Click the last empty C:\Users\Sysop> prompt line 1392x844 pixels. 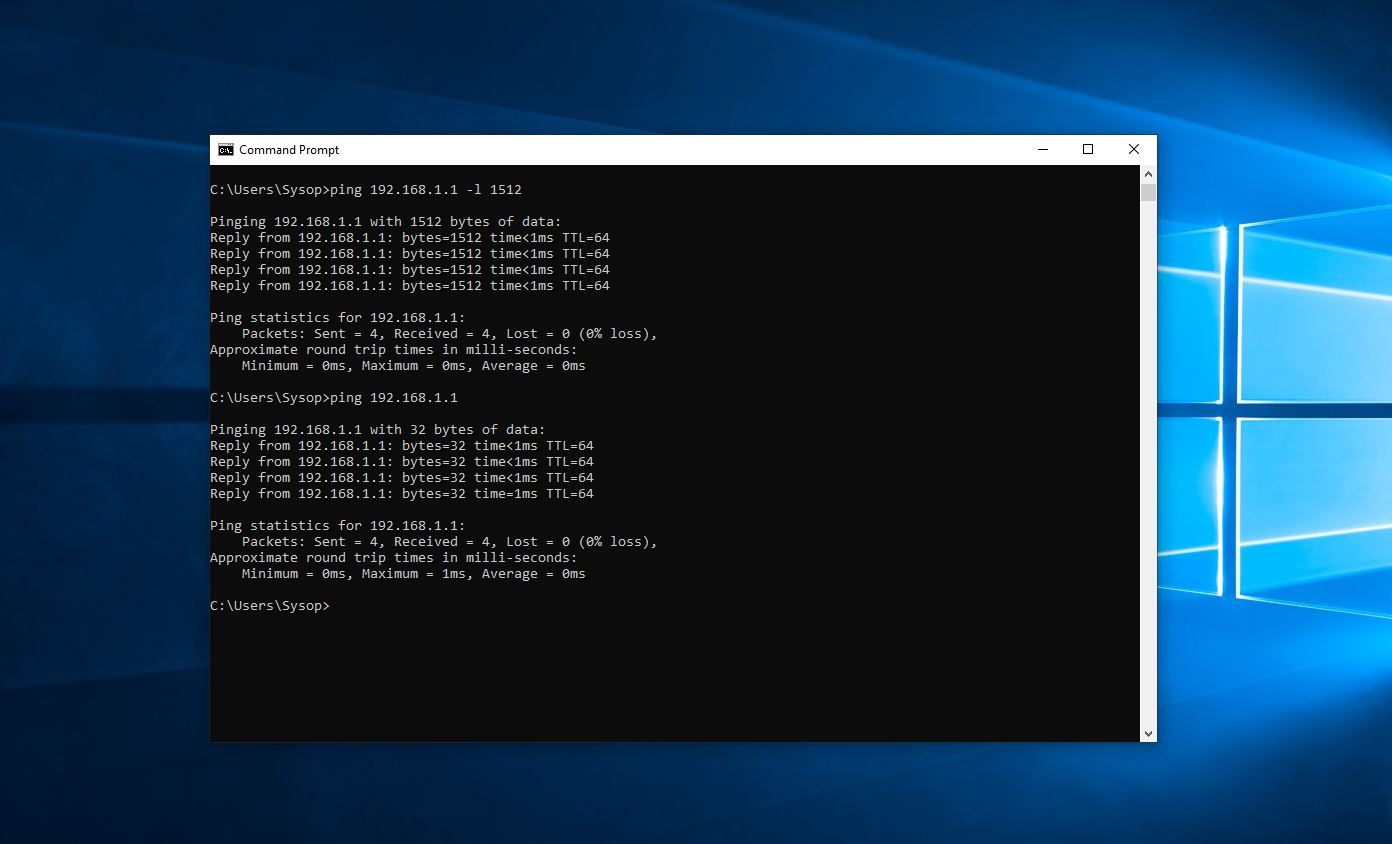click(x=270, y=605)
